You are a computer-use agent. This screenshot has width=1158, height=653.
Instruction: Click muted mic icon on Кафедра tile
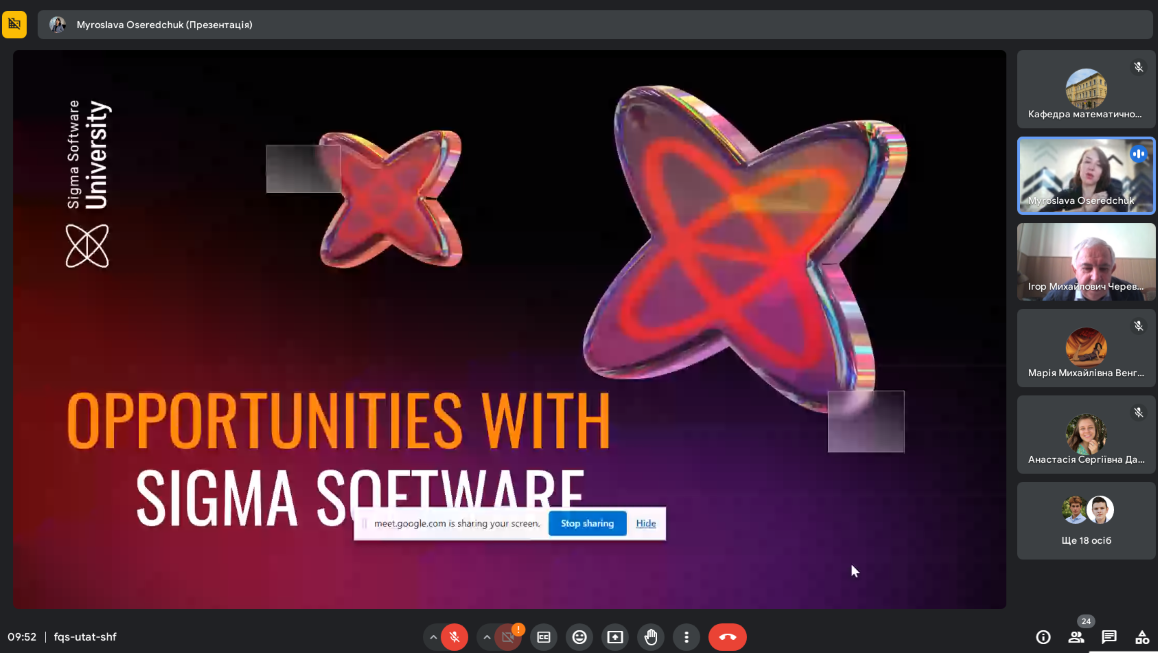tap(1138, 67)
